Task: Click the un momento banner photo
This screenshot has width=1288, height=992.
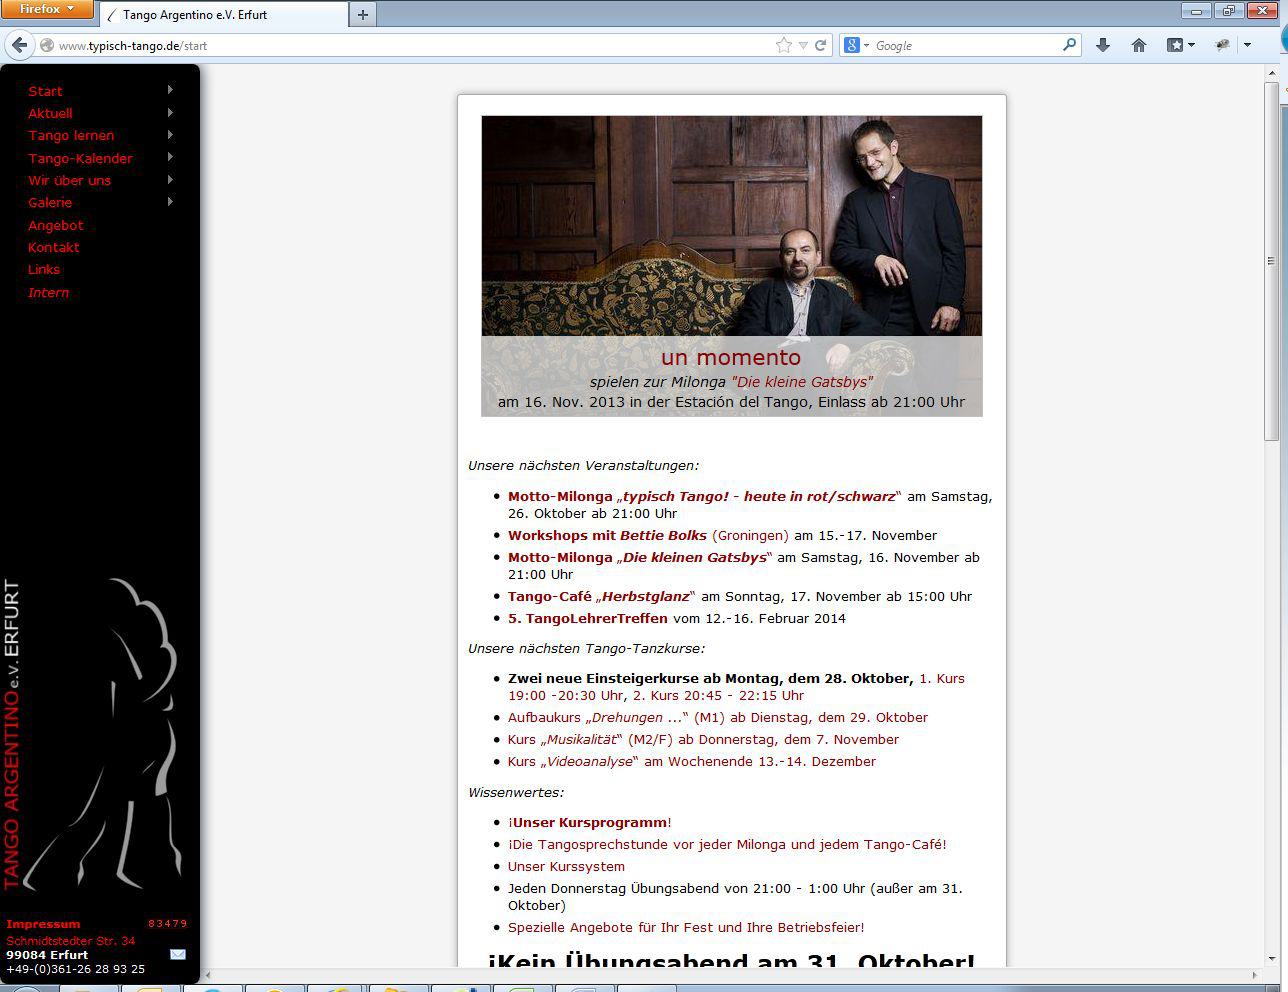Action: pyautogui.click(x=731, y=226)
